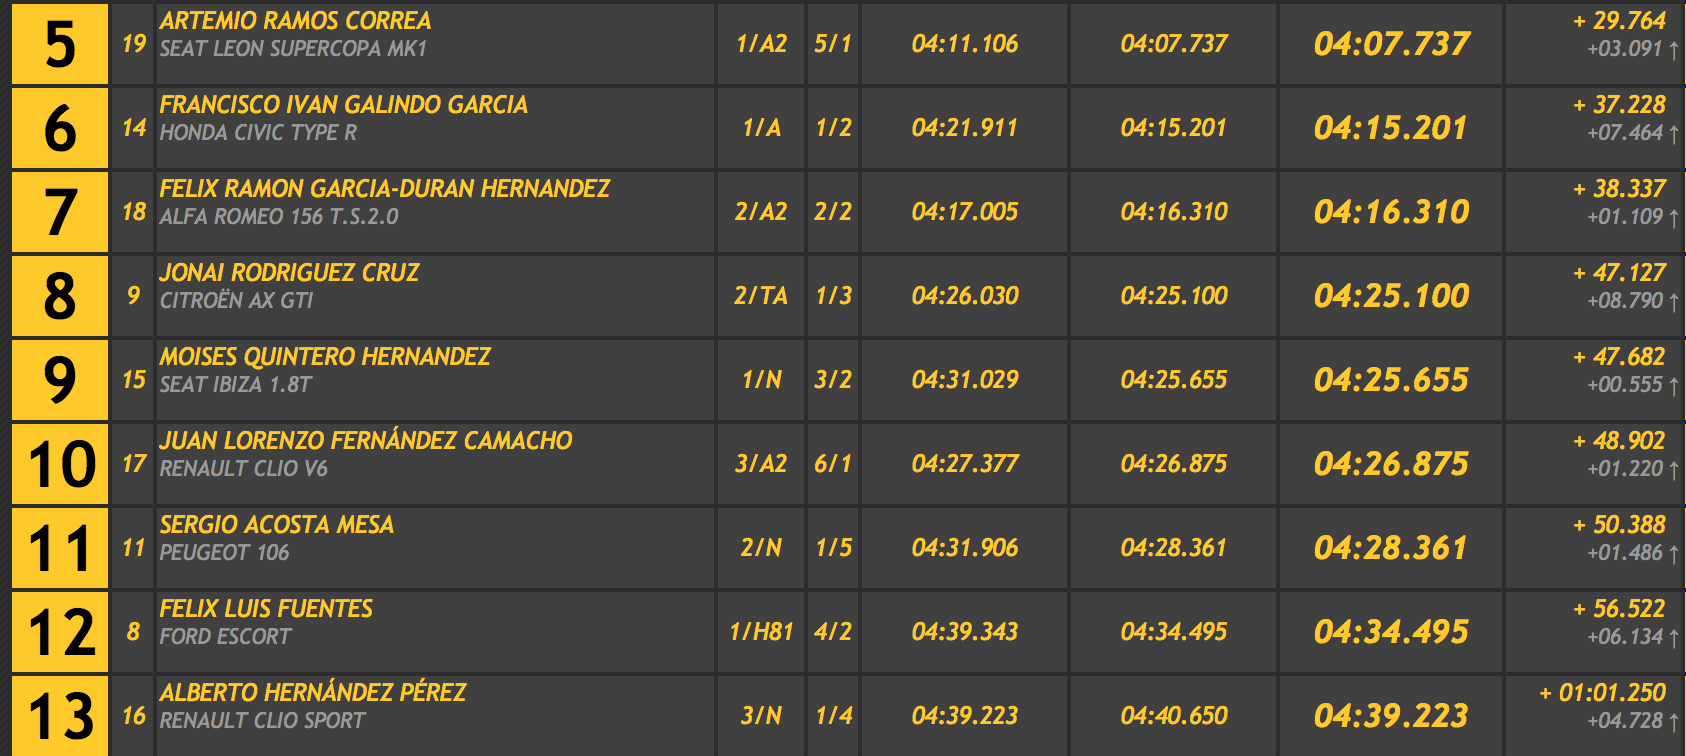Click the up arrow beside +00.555
The image size is (1686, 756).
click(x=1674, y=386)
